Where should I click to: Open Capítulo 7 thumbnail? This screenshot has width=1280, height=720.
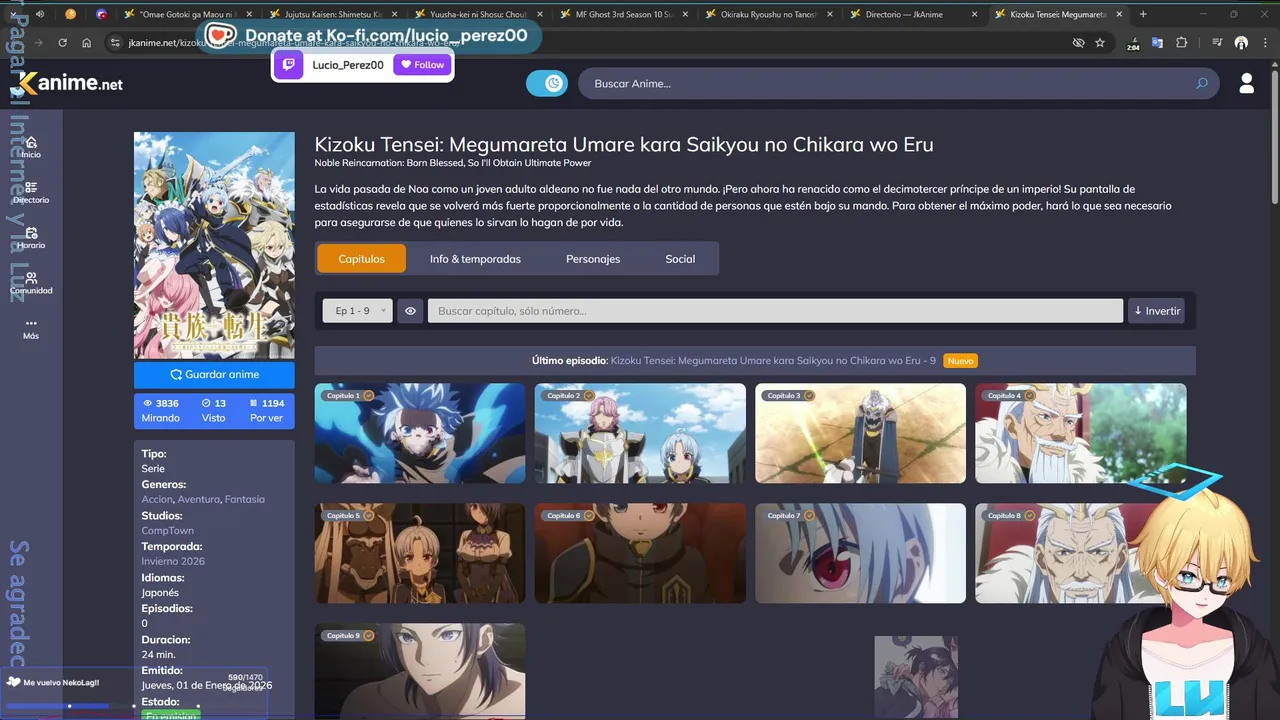[x=860, y=553]
